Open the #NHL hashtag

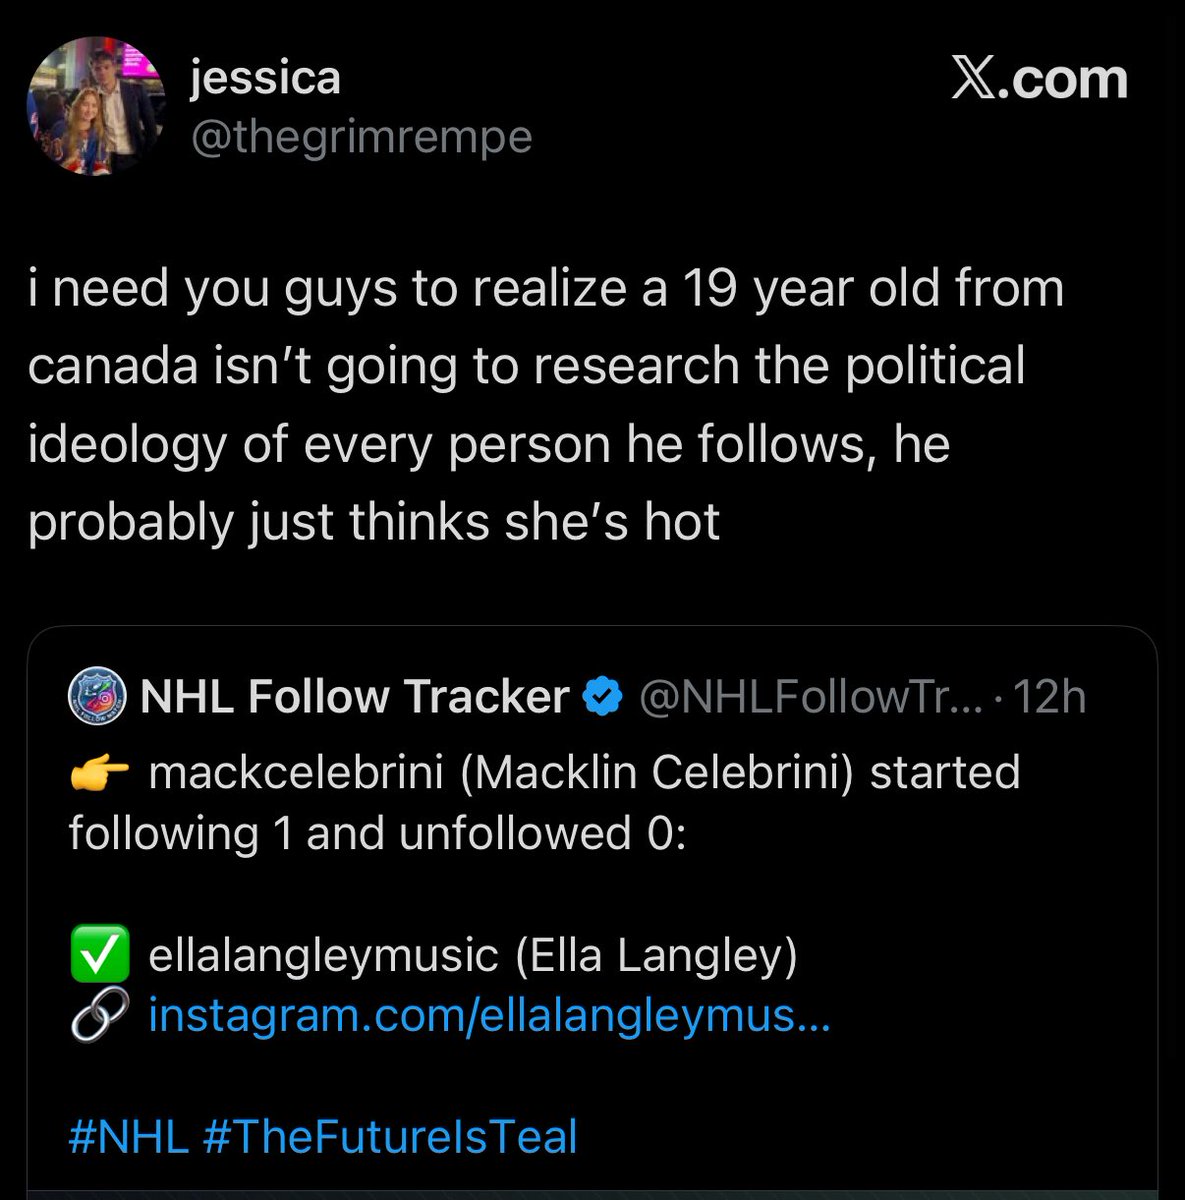[x=128, y=1137]
